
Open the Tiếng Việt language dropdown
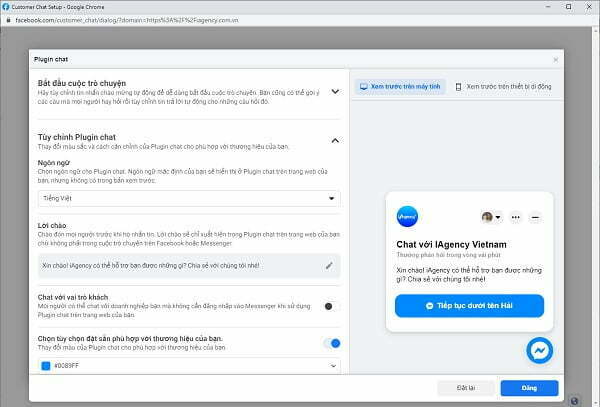click(x=189, y=198)
